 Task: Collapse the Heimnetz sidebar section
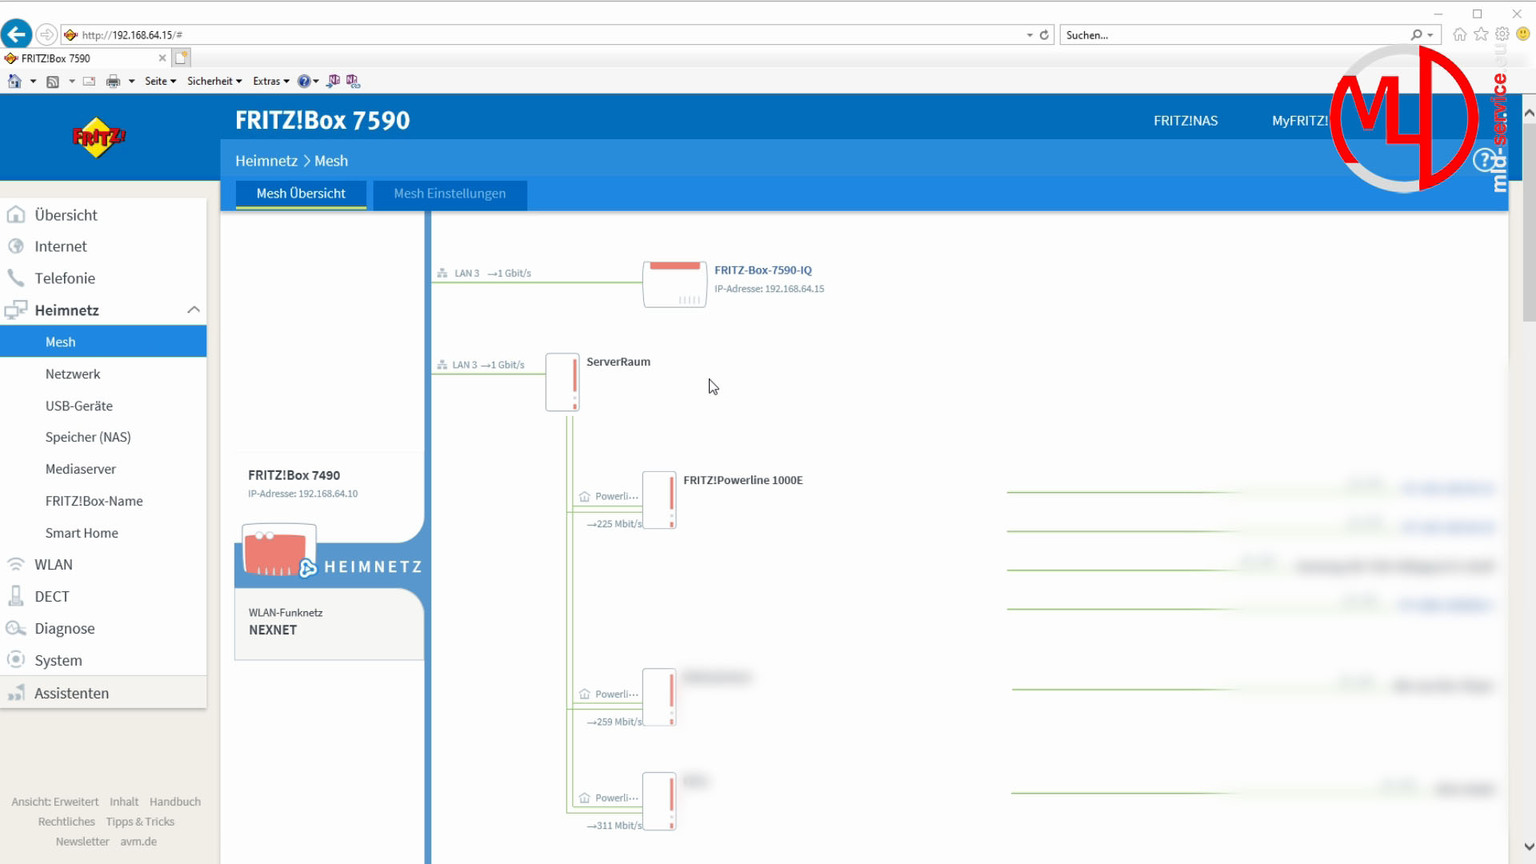193,310
